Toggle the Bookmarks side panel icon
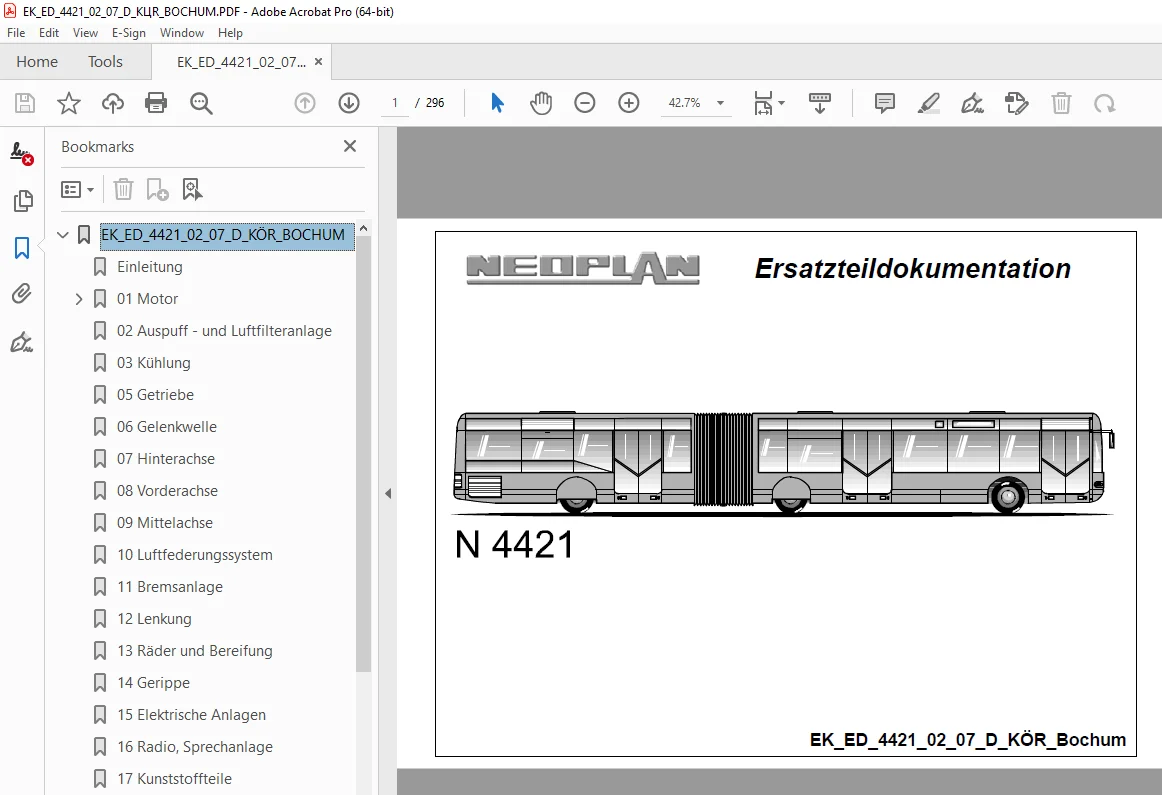 (x=22, y=248)
